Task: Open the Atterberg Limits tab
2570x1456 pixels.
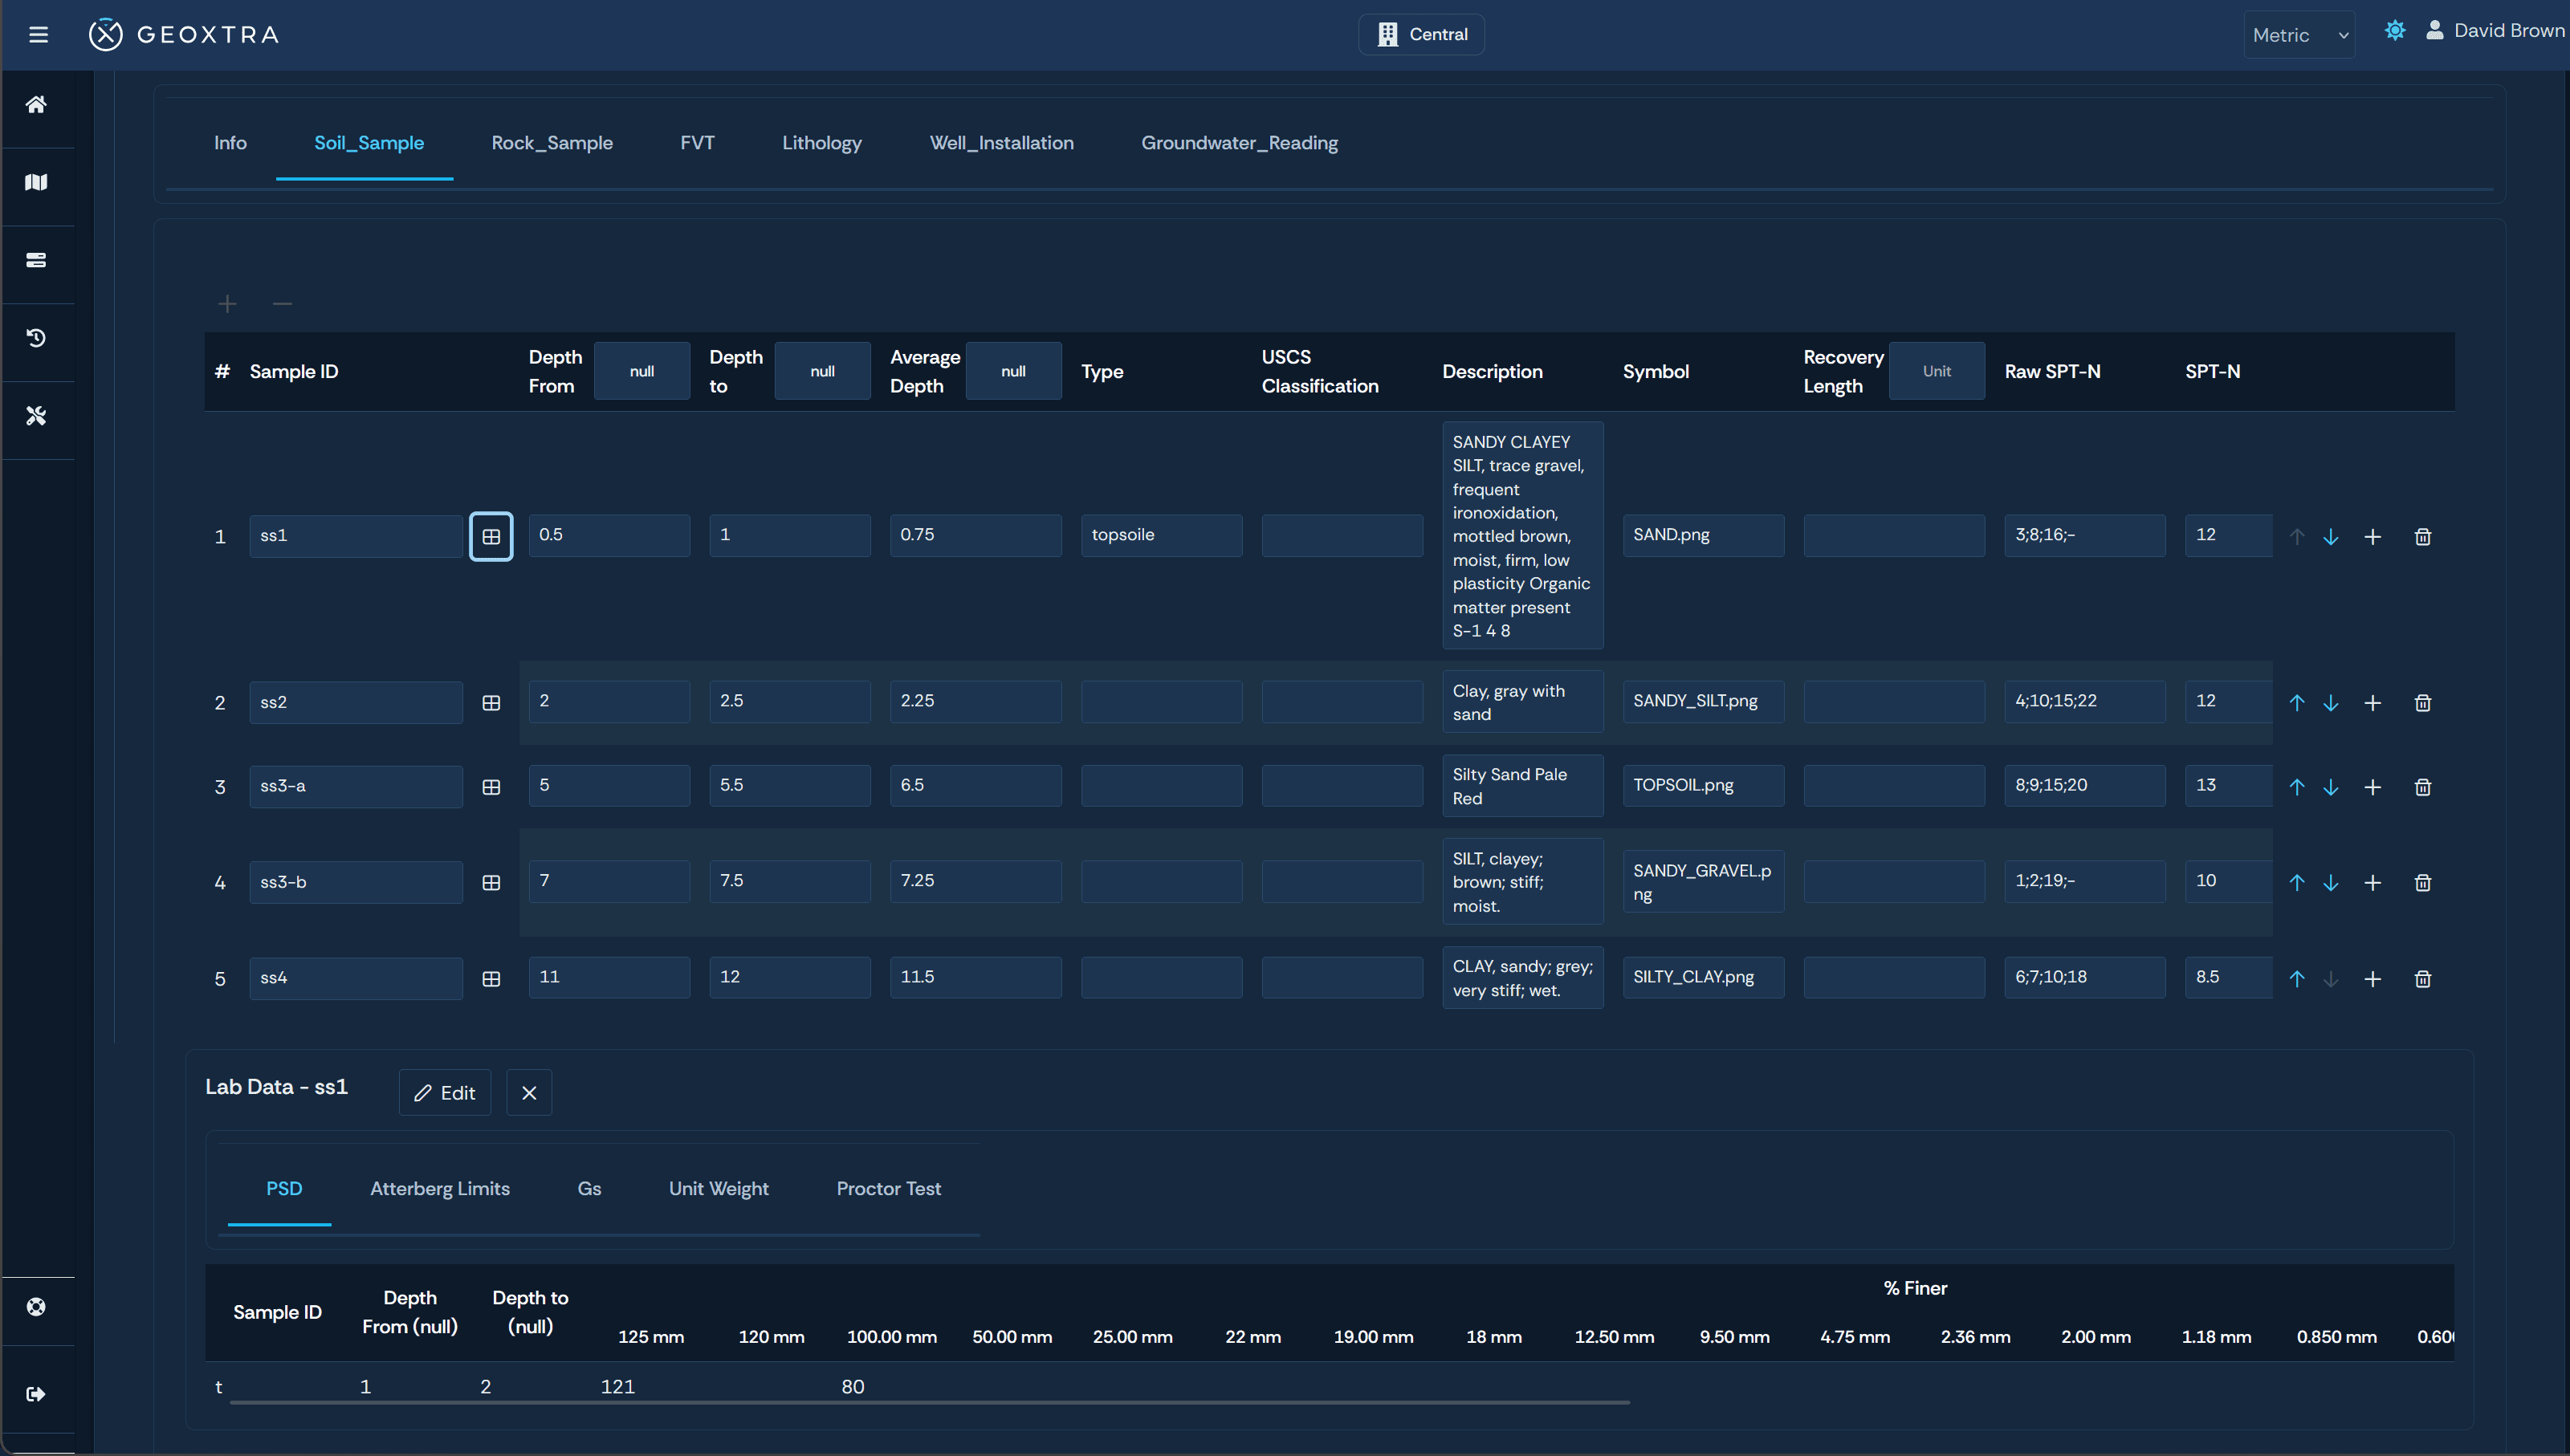Action: [x=440, y=1188]
